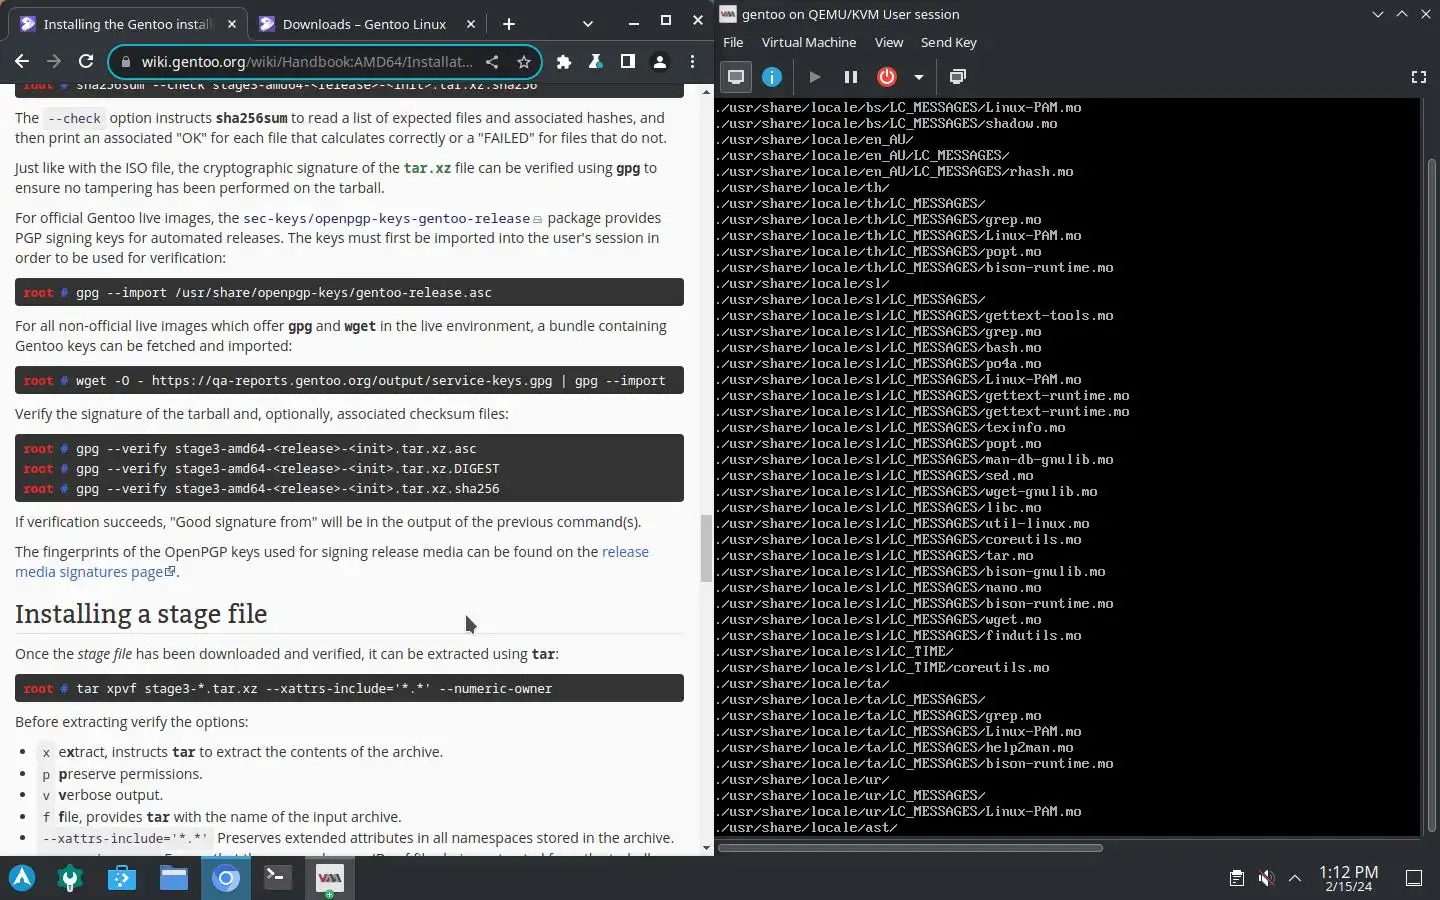Switch to the virt-manager taskbar entry
The width and height of the screenshot is (1440, 900).
[x=329, y=878]
